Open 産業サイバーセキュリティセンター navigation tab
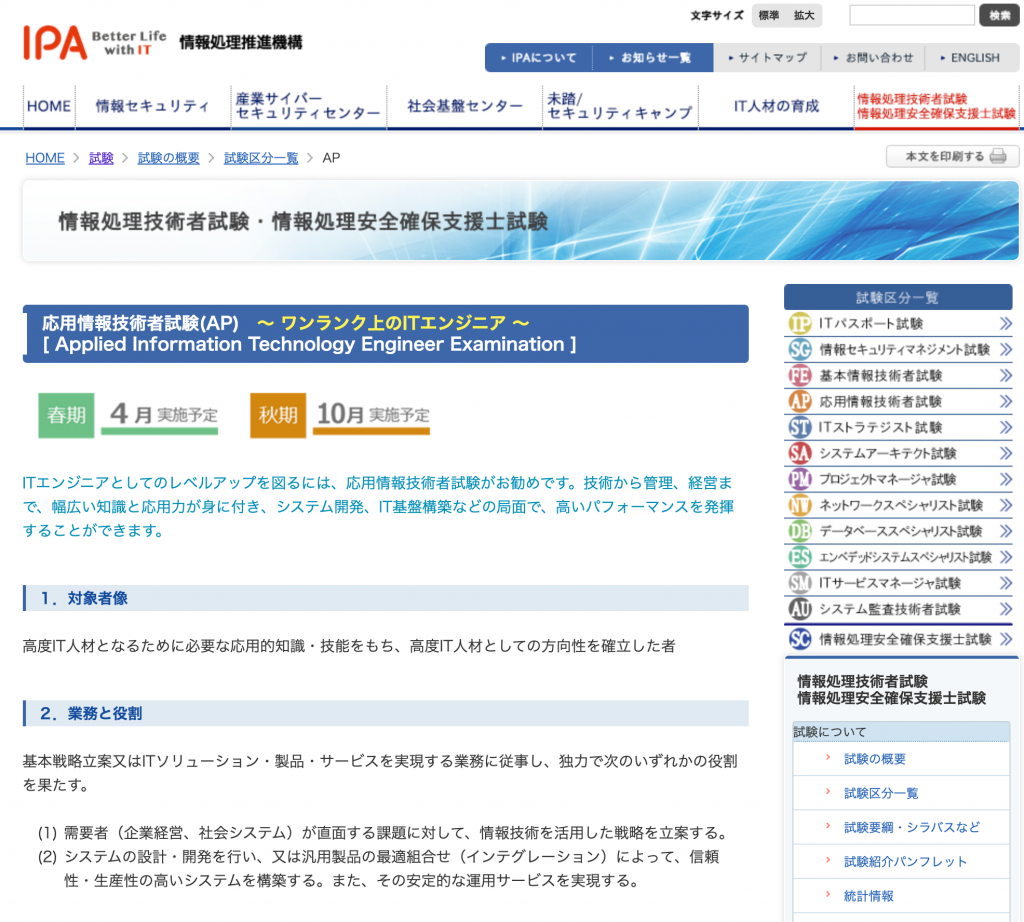The height and width of the screenshot is (922, 1024). pos(308,106)
